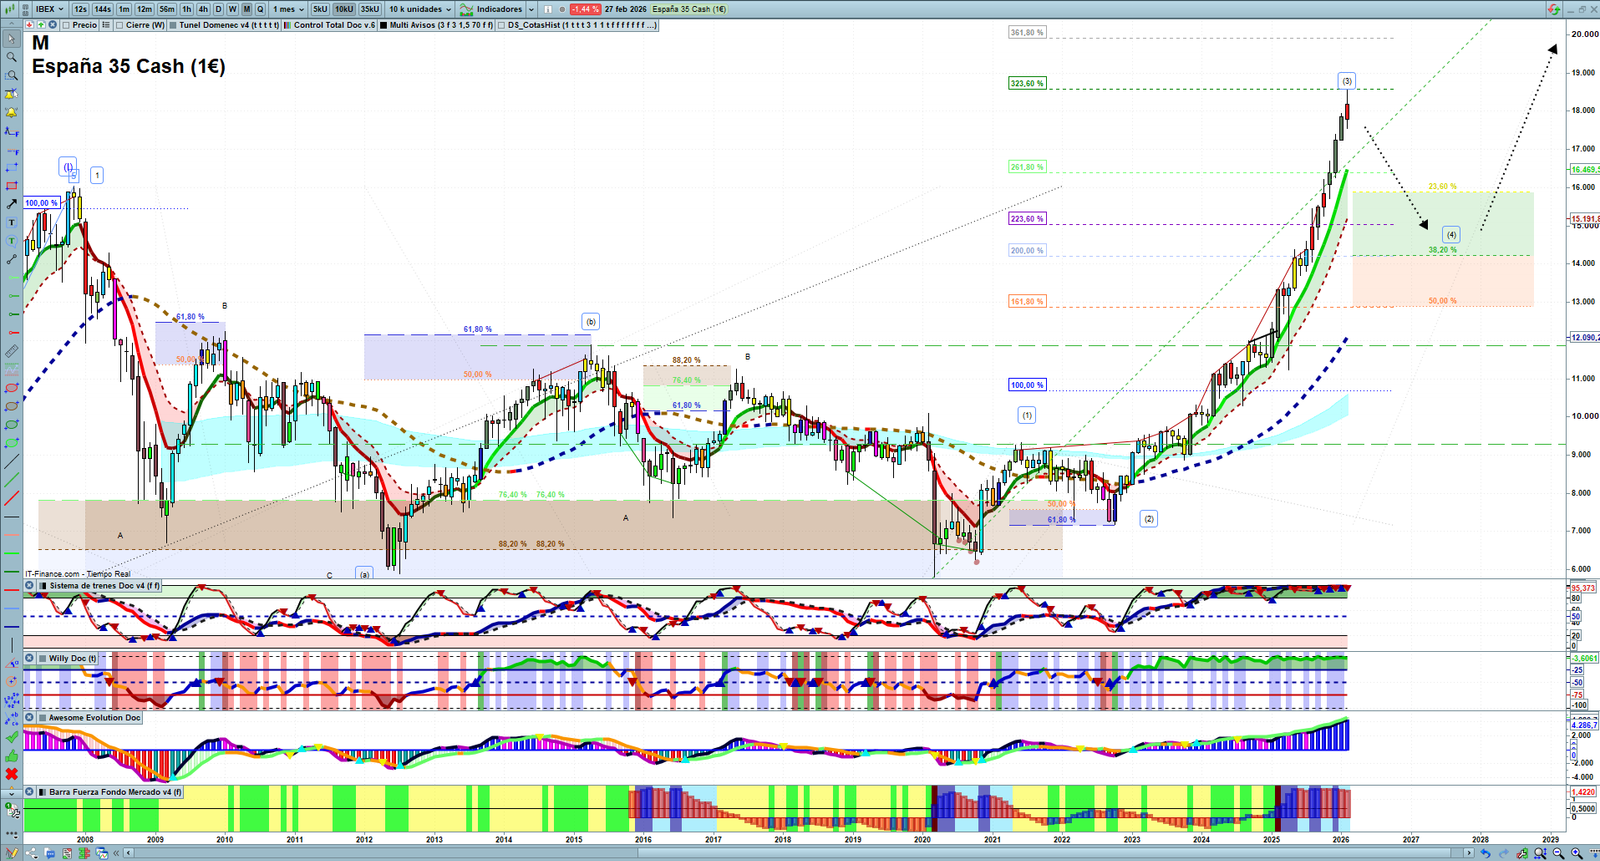Open the 10 k unidades dropdown
Image resolution: width=1600 pixels, height=861 pixels.
pos(420,9)
